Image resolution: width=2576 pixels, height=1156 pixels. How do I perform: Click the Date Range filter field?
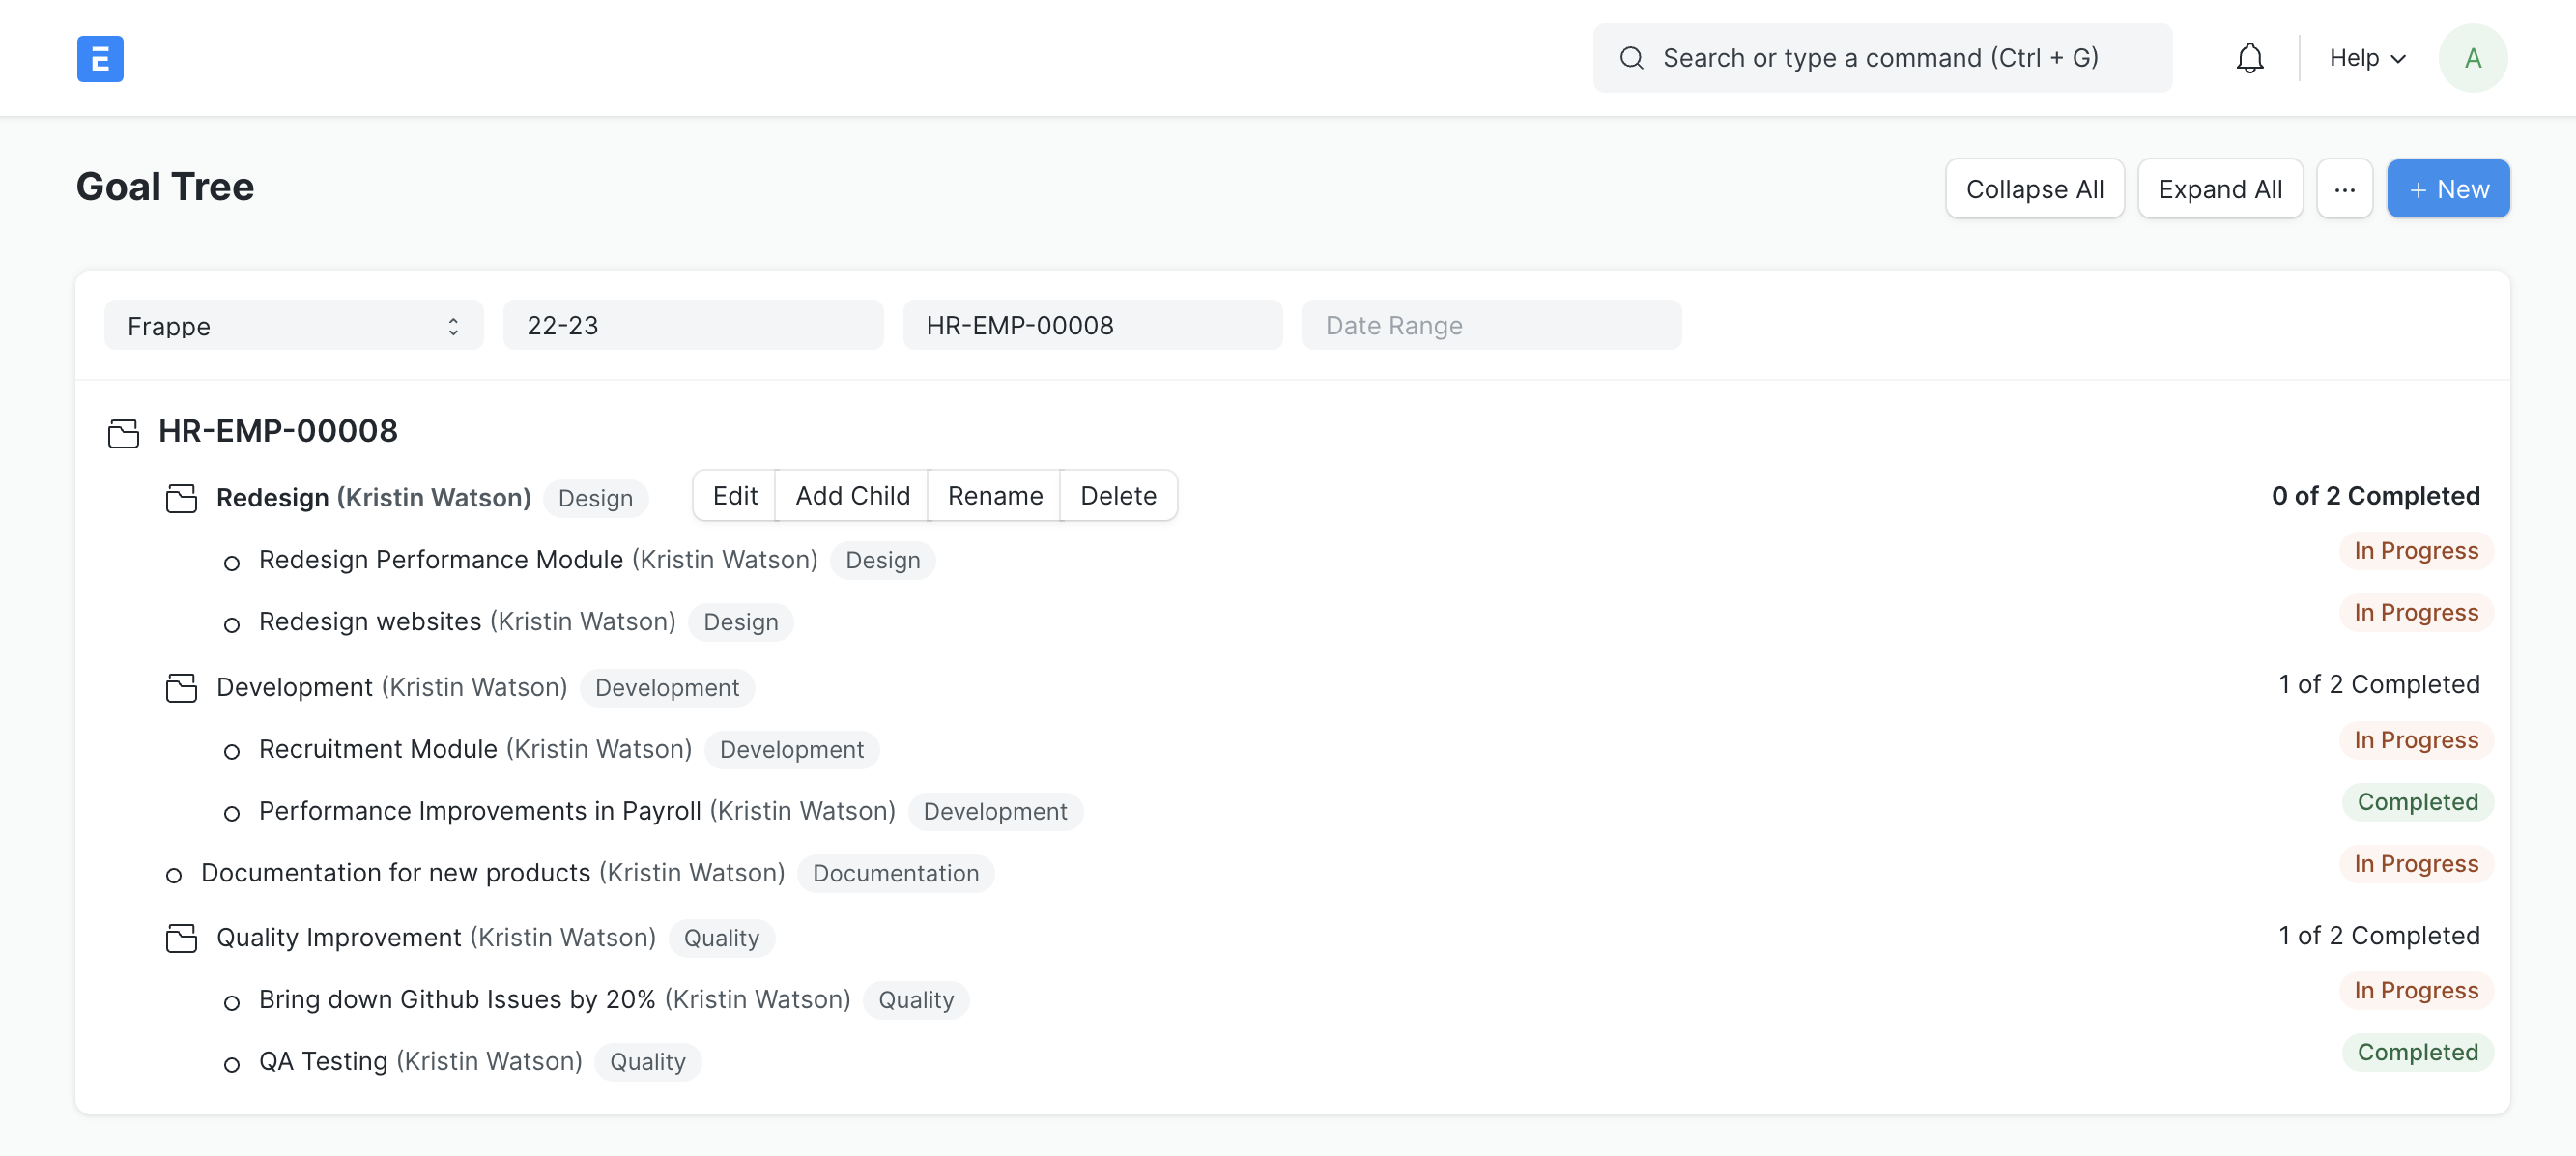[x=1491, y=326]
